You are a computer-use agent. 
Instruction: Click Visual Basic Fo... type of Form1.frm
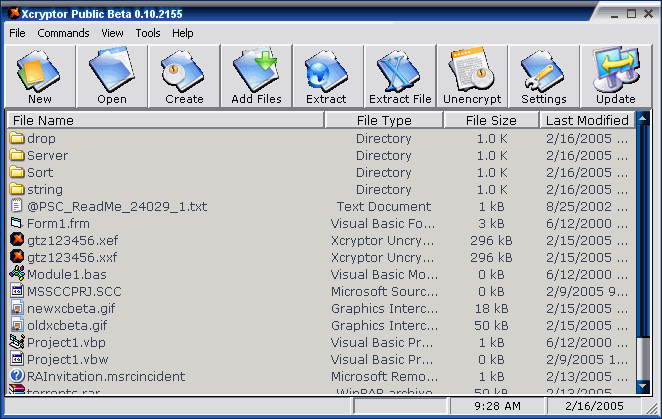click(x=383, y=223)
